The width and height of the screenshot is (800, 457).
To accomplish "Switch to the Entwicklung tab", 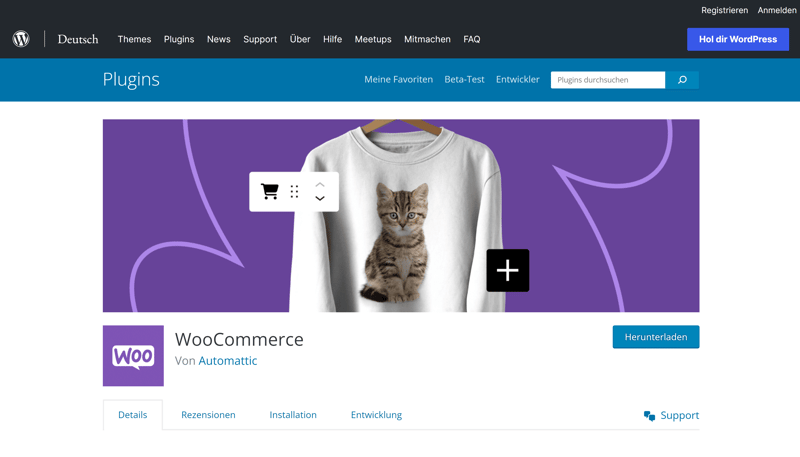I will [x=376, y=415].
